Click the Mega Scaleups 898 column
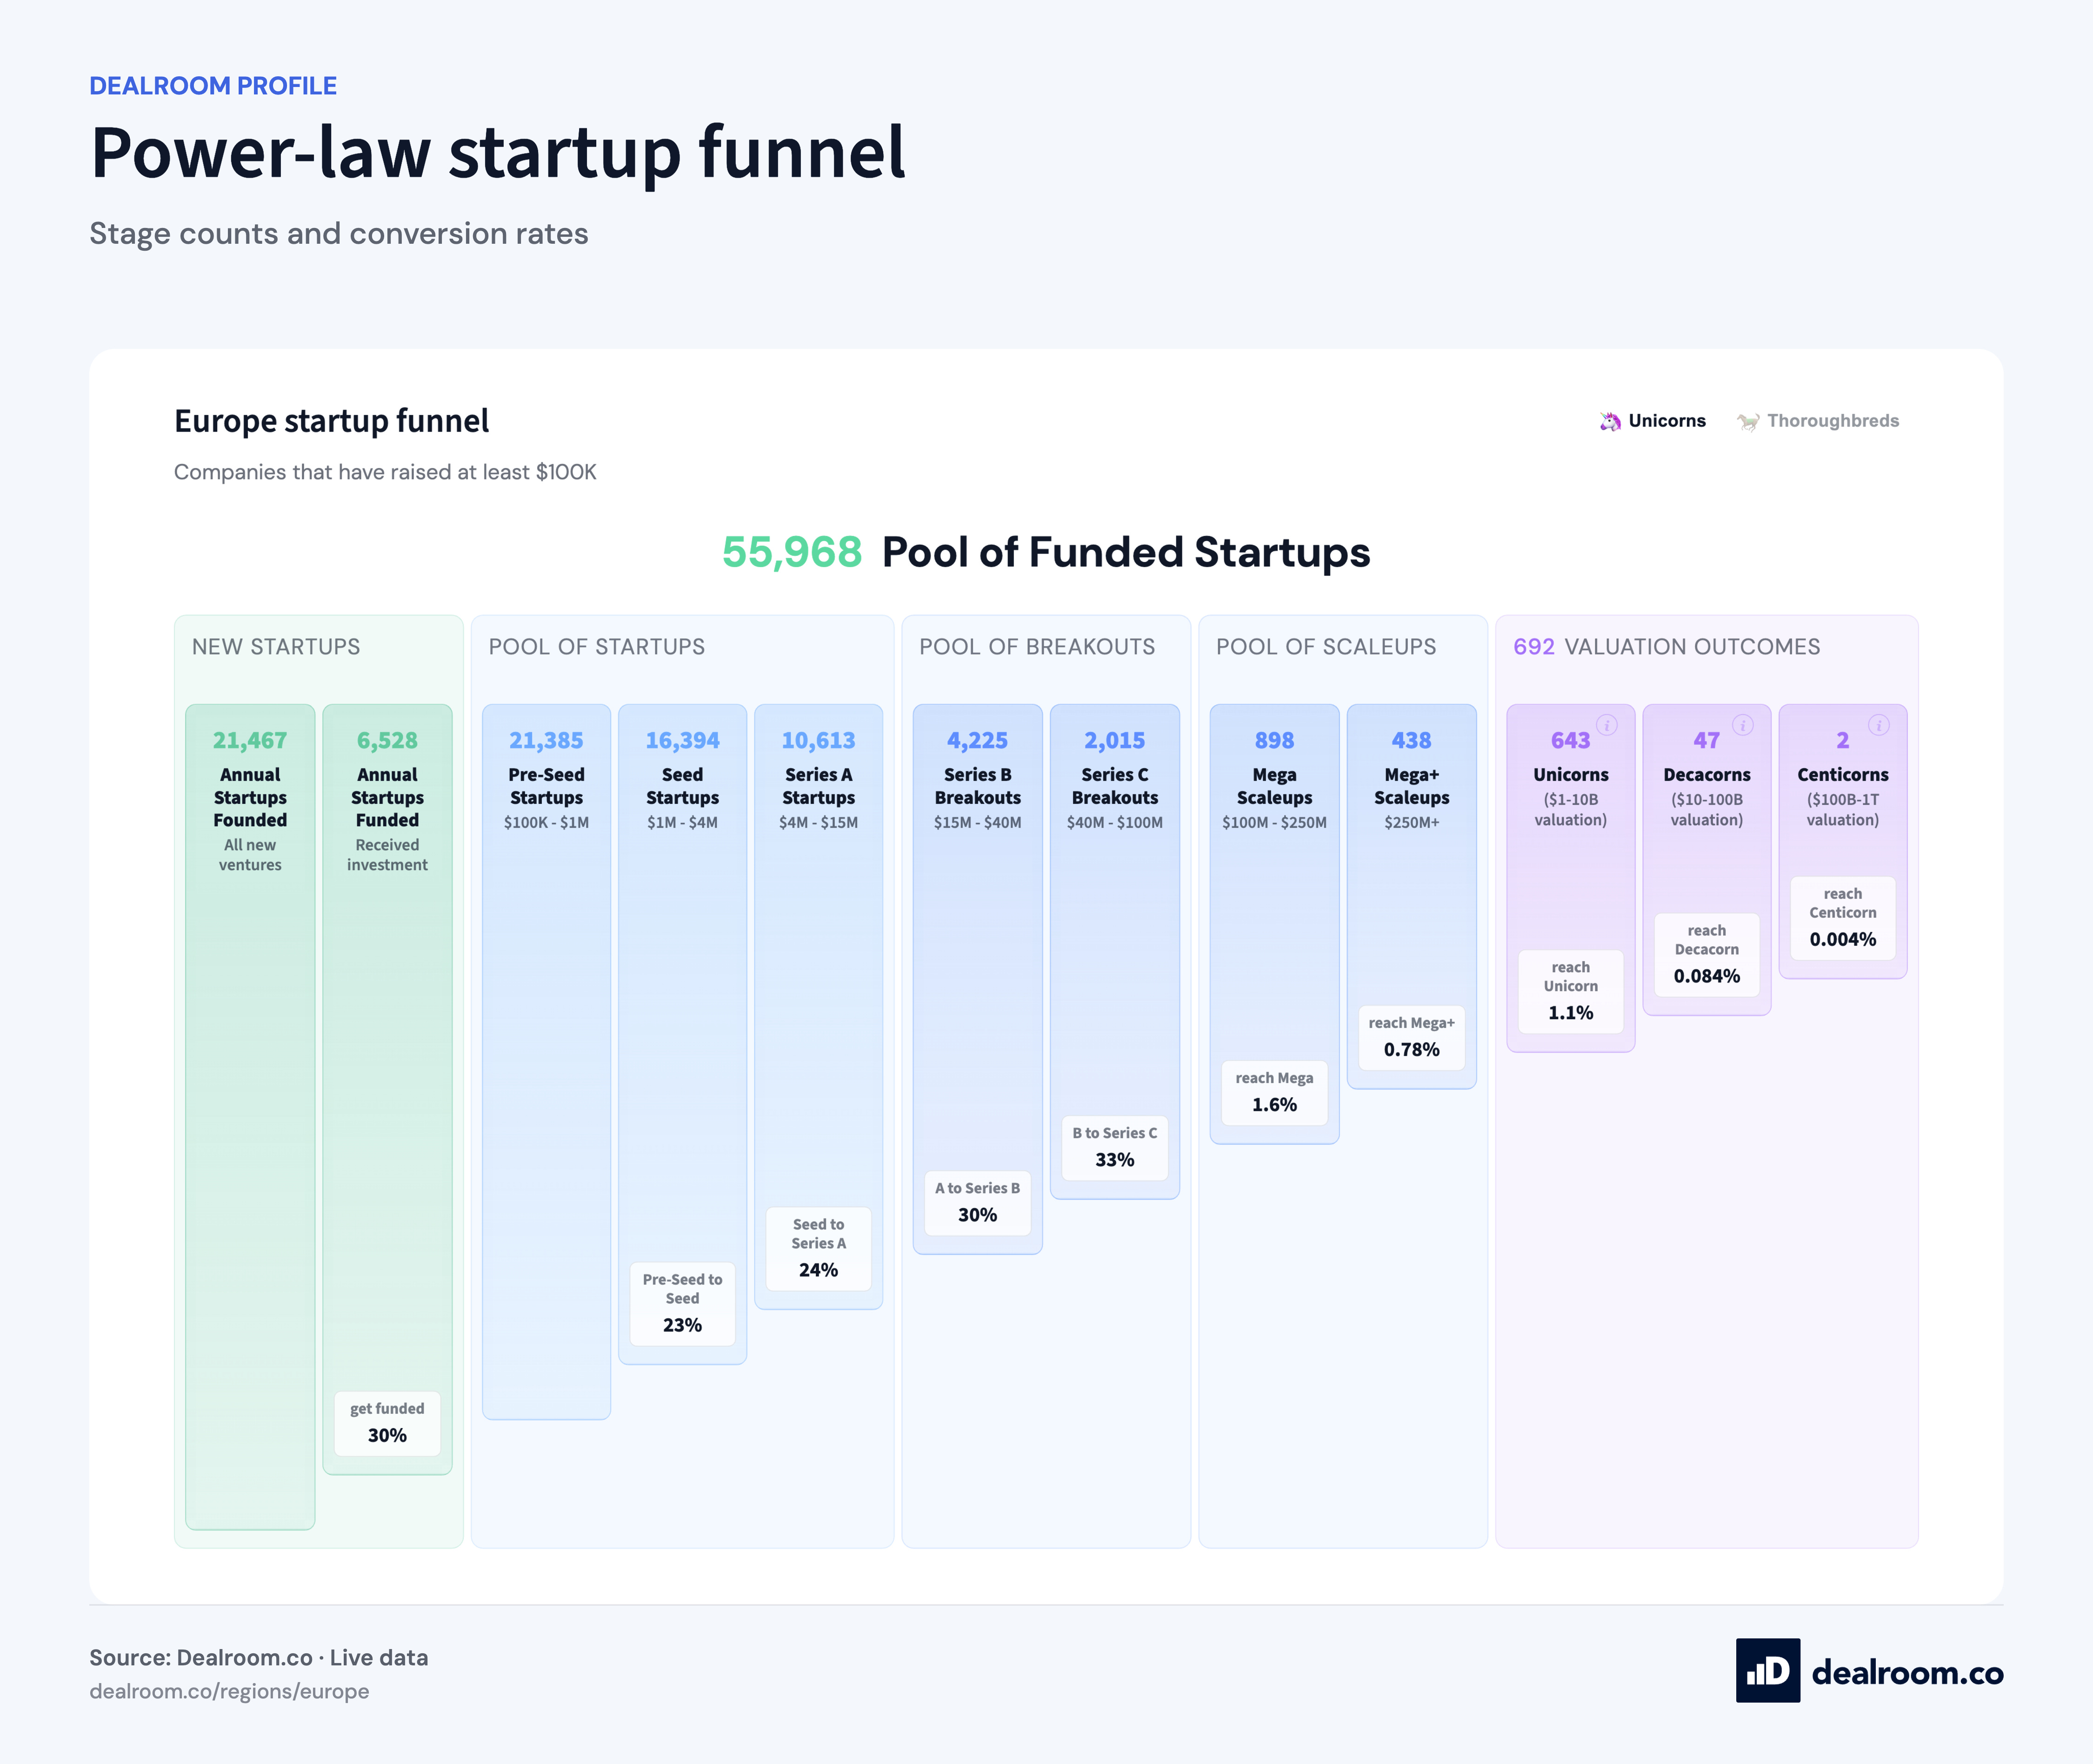The height and width of the screenshot is (1764, 2093). (x=1274, y=924)
